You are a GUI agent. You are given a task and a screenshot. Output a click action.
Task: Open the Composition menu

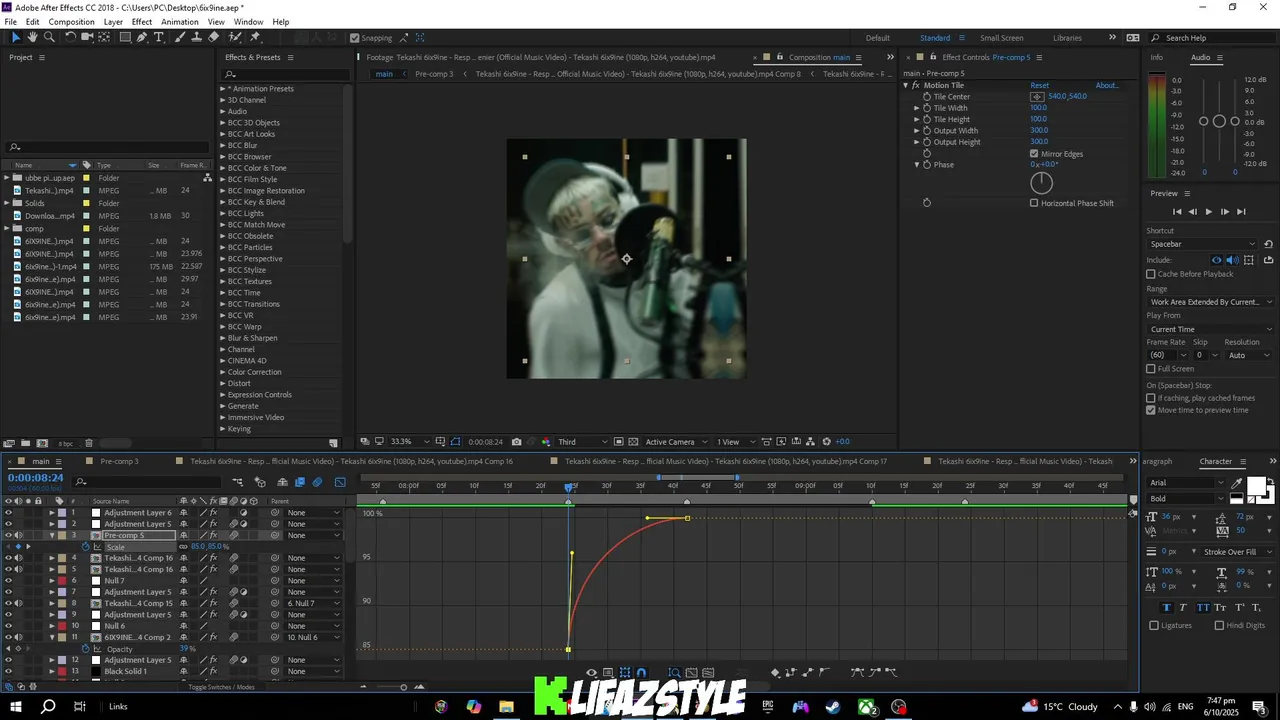71,22
